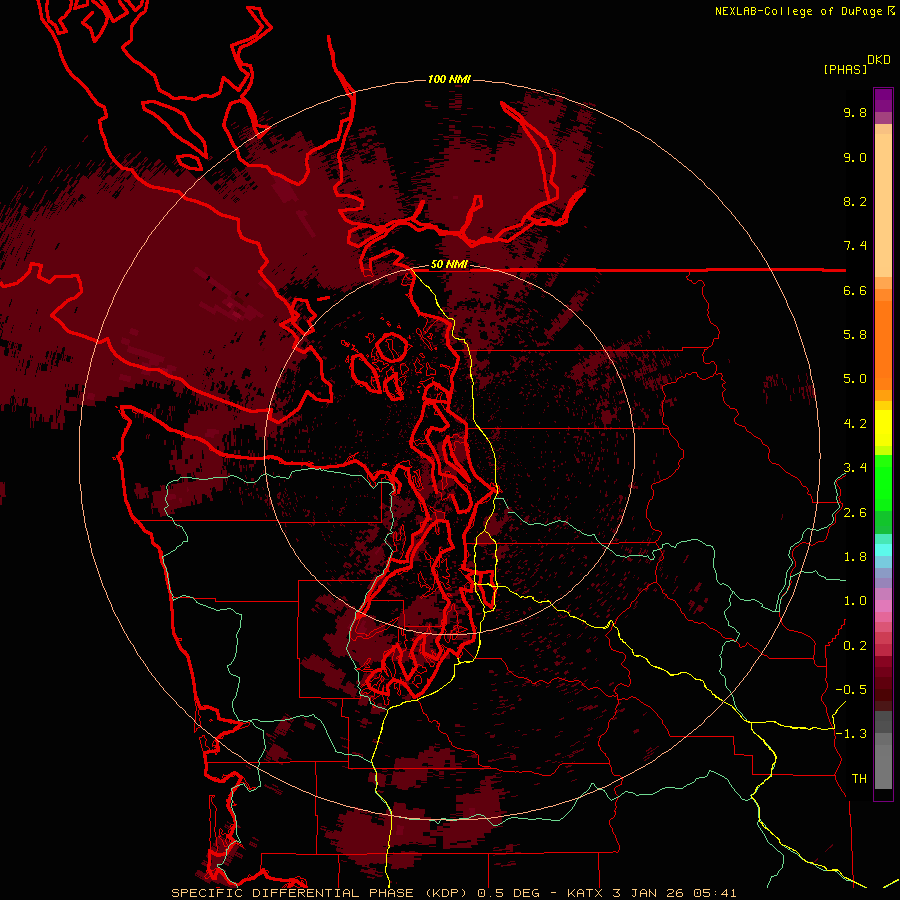Click the TH label on the color scale

pyautogui.click(x=859, y=779)
